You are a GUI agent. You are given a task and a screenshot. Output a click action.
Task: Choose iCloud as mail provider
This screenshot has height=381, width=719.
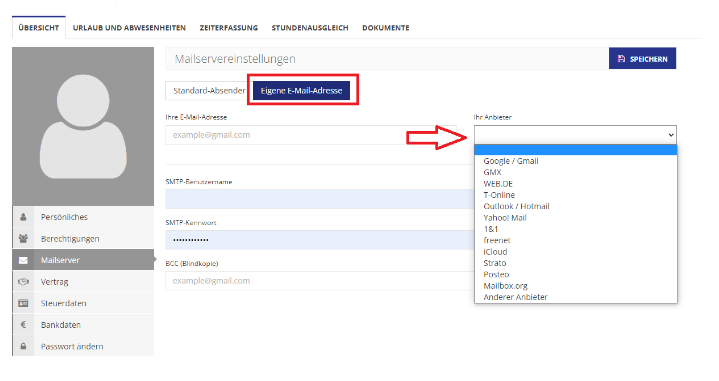point(575,252)
